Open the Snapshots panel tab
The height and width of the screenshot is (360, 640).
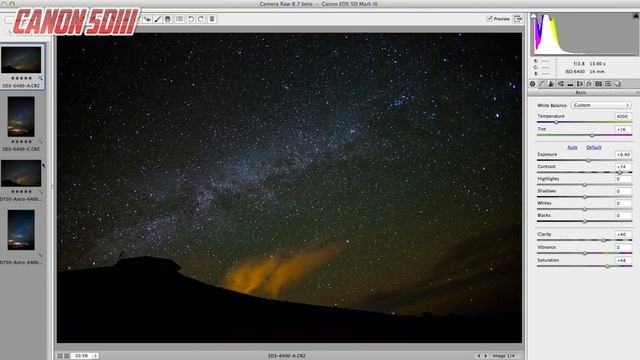618,84
